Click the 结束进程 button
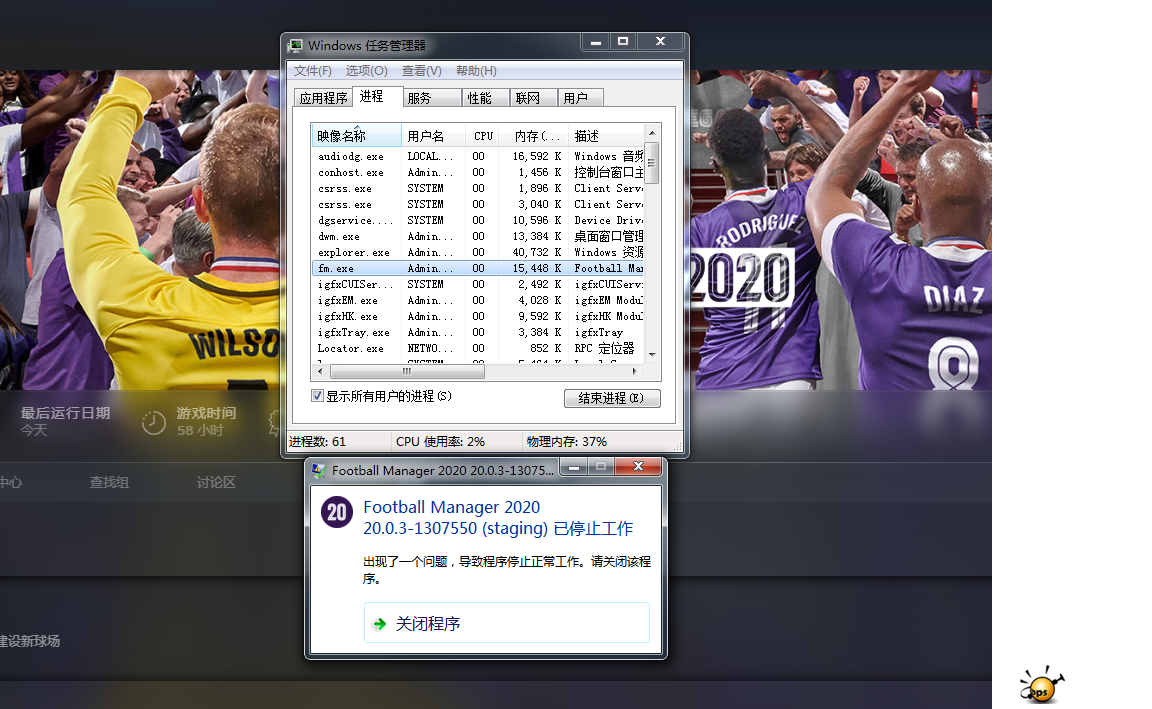Viewport: 1152px width, 709px height. pyautogui.click(x=612, y=398)
